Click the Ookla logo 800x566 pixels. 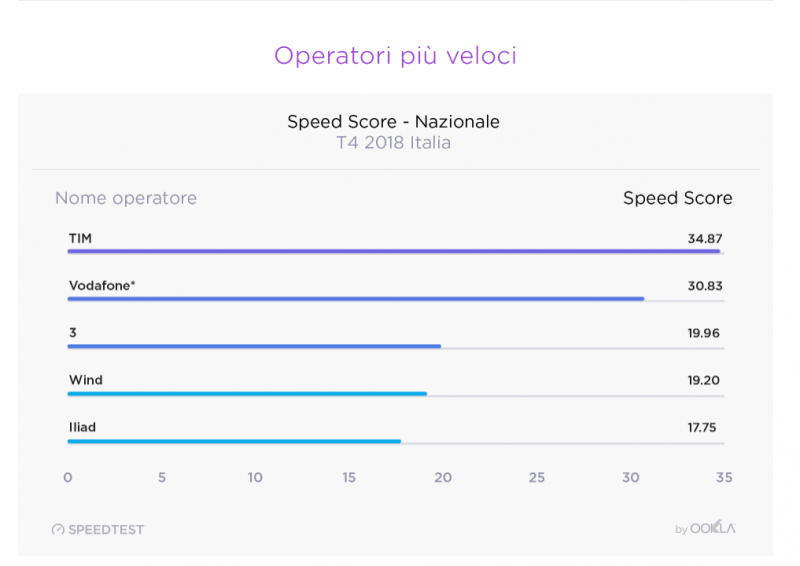(712, 528)
